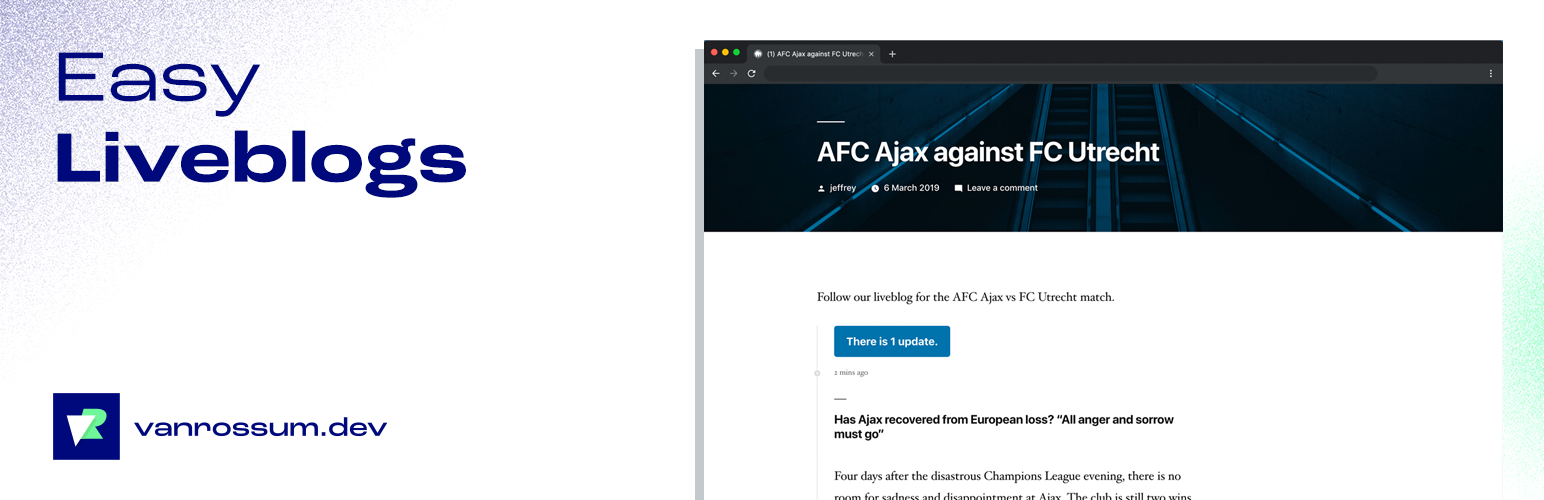Follow the Leave a comment link
The image size is (1544, 500).
[x=1002, y=188]
